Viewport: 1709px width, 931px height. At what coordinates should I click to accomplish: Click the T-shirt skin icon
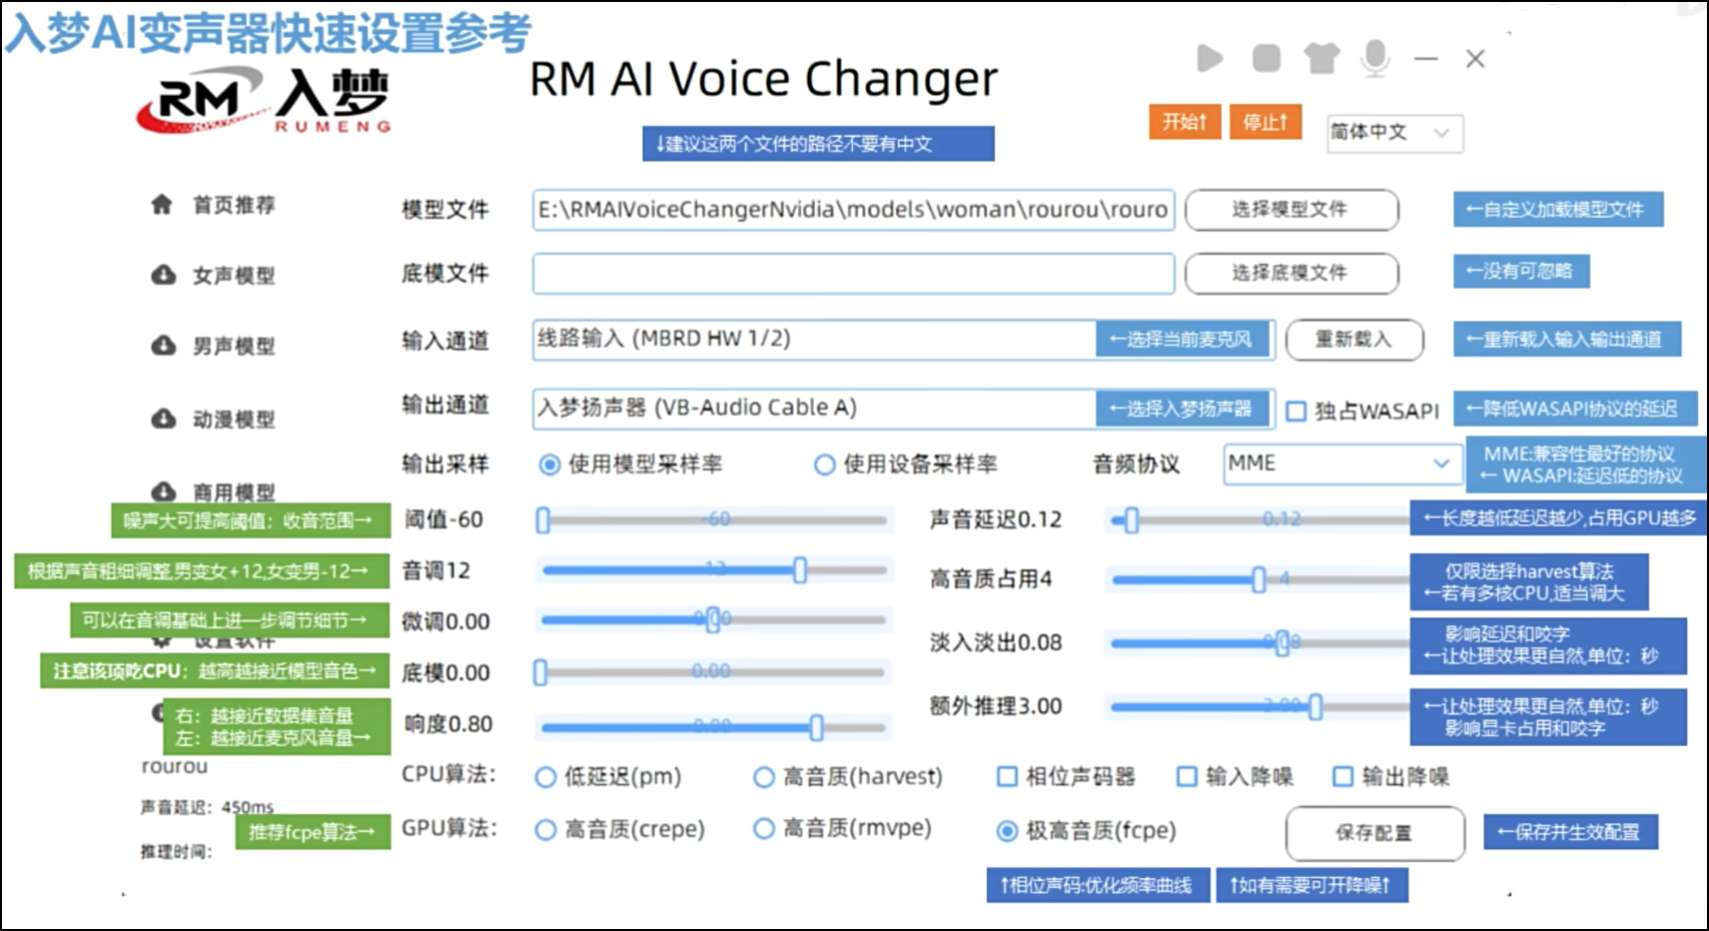1321,59
